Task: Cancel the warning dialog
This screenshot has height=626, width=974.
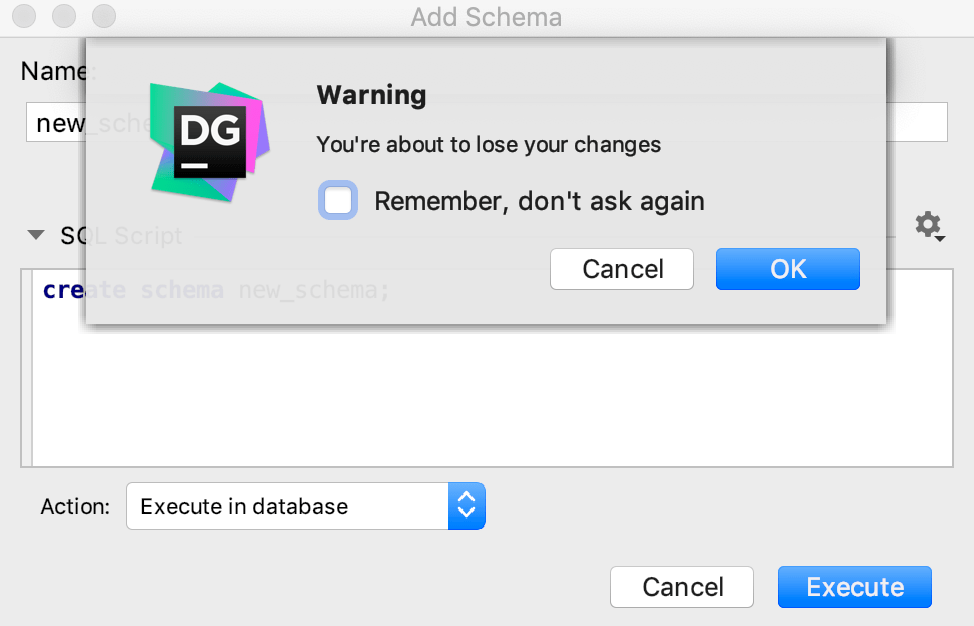Action: coord(621,268)
